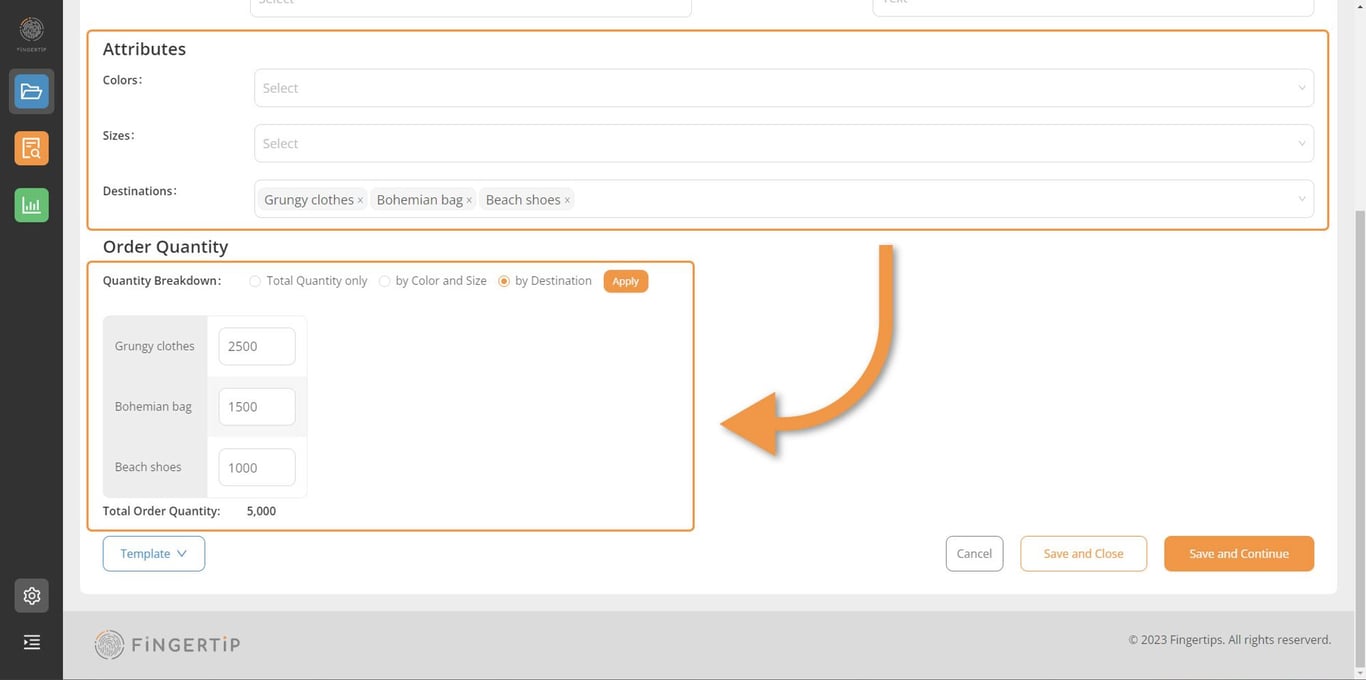Toggle the sidebar menu list icon

click(31, 642)
